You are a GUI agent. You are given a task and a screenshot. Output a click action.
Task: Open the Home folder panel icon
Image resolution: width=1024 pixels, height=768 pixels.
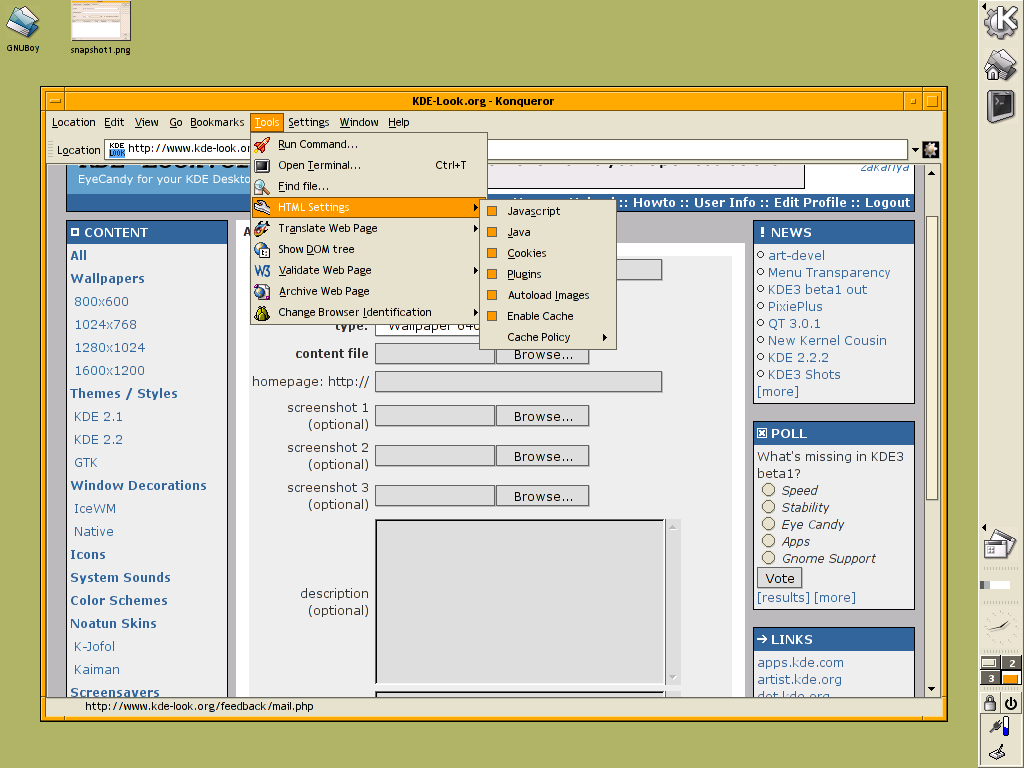click(x=1001, y=65)
